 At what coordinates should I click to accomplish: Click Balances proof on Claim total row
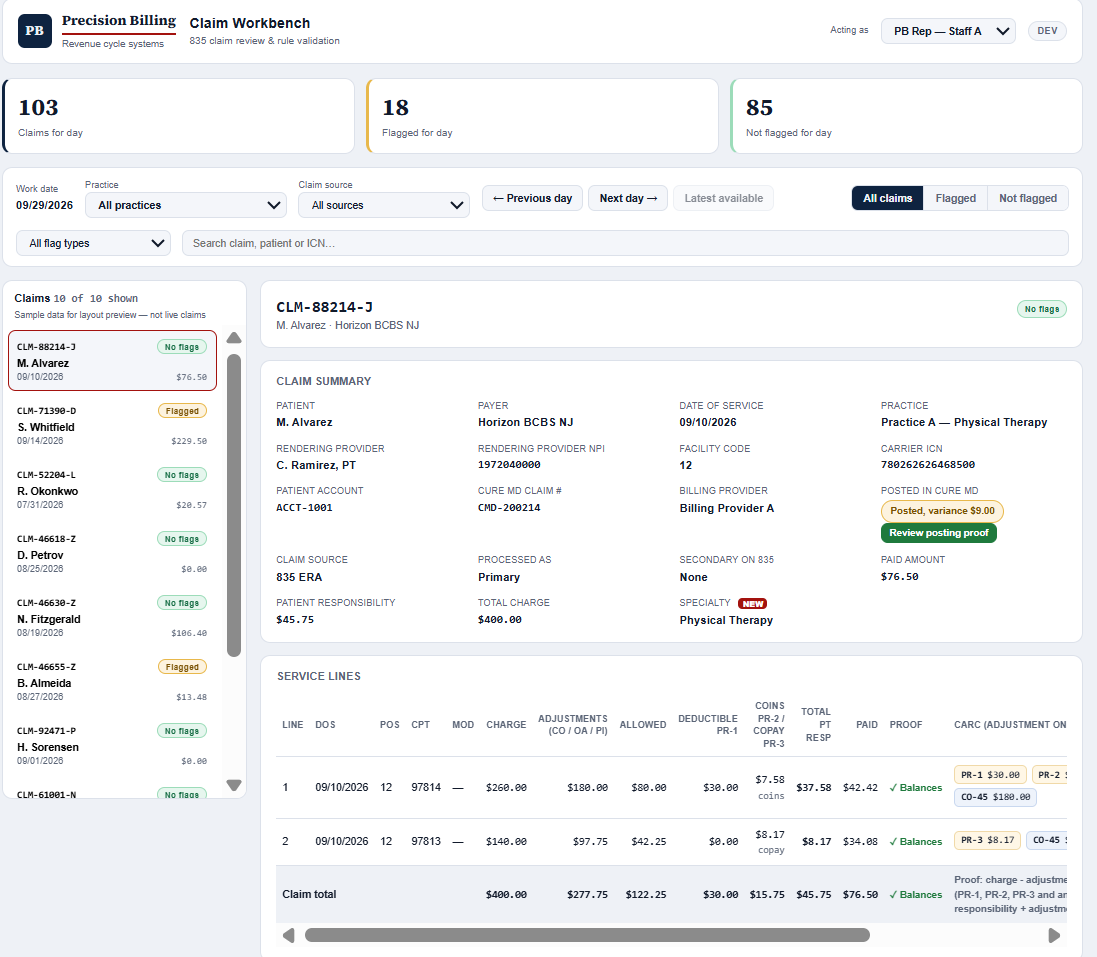916,895
